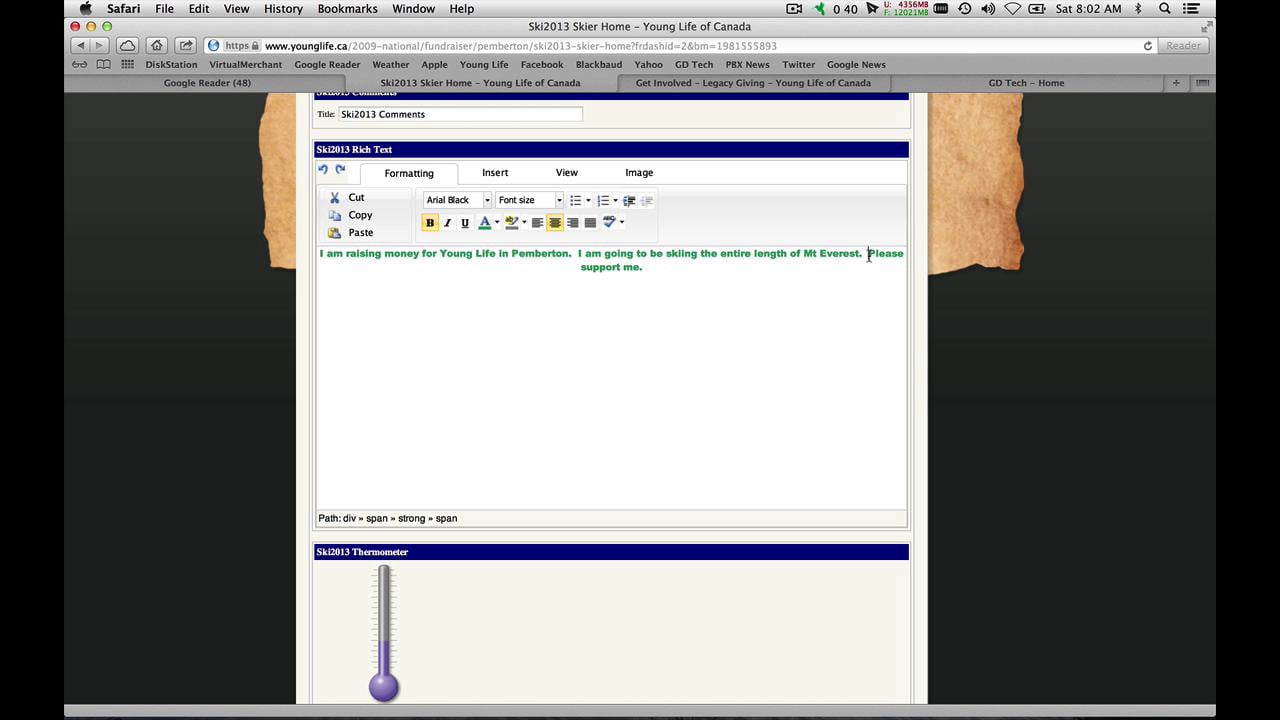
Task: Apply the highlight background color
Action: tap(511, 223)
